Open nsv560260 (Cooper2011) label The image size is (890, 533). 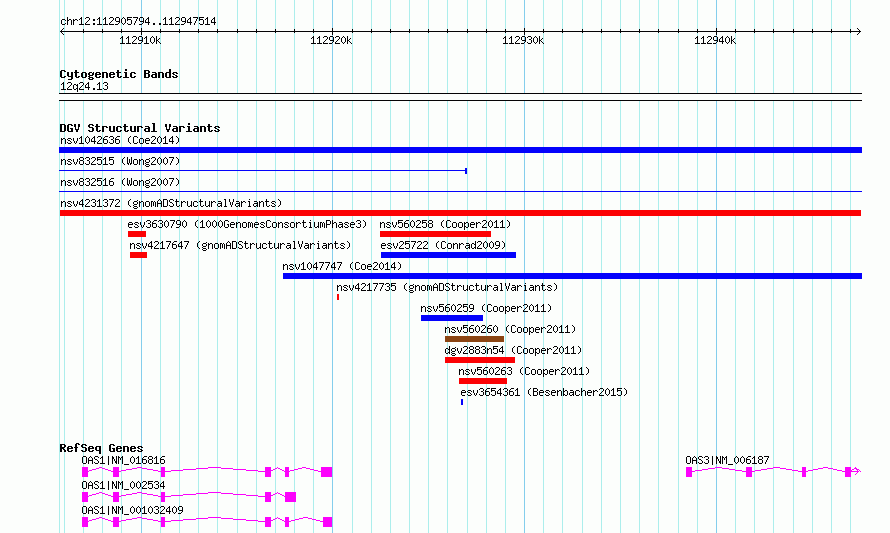tap(510, 329)
